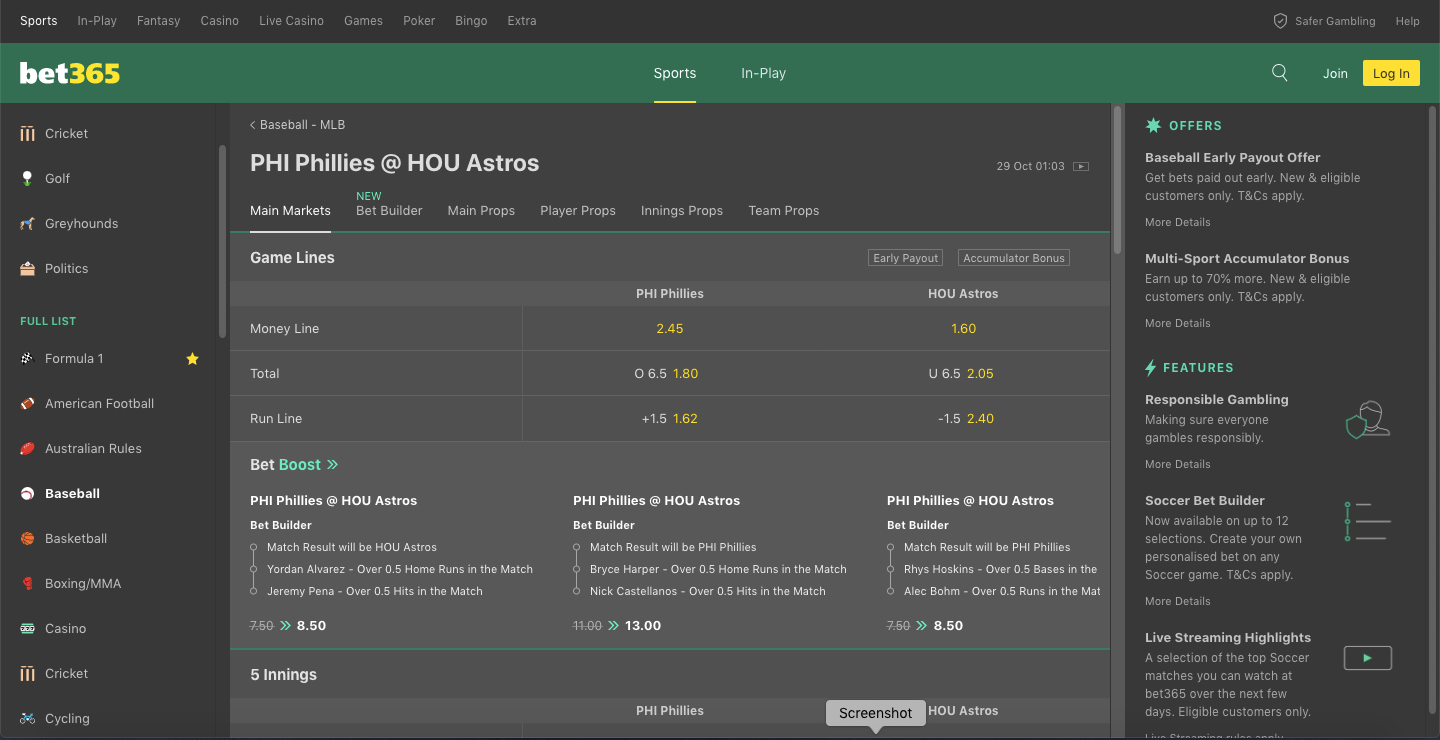Viewport: 1440px width, 740px height.
Task: Open the Team Props tab
Action: pyautogui.click(x=784, y=210)
